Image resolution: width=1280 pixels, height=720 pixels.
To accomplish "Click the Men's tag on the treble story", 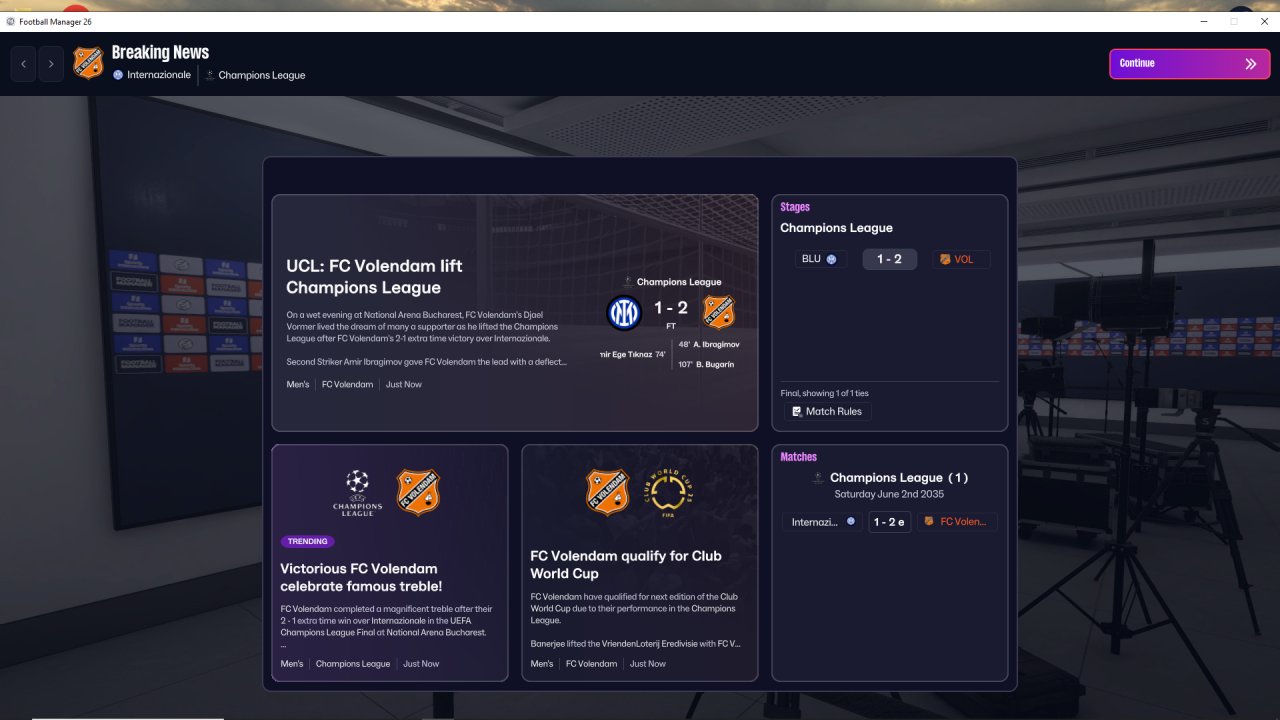I will pyautogui.click(x=292, y=664).
